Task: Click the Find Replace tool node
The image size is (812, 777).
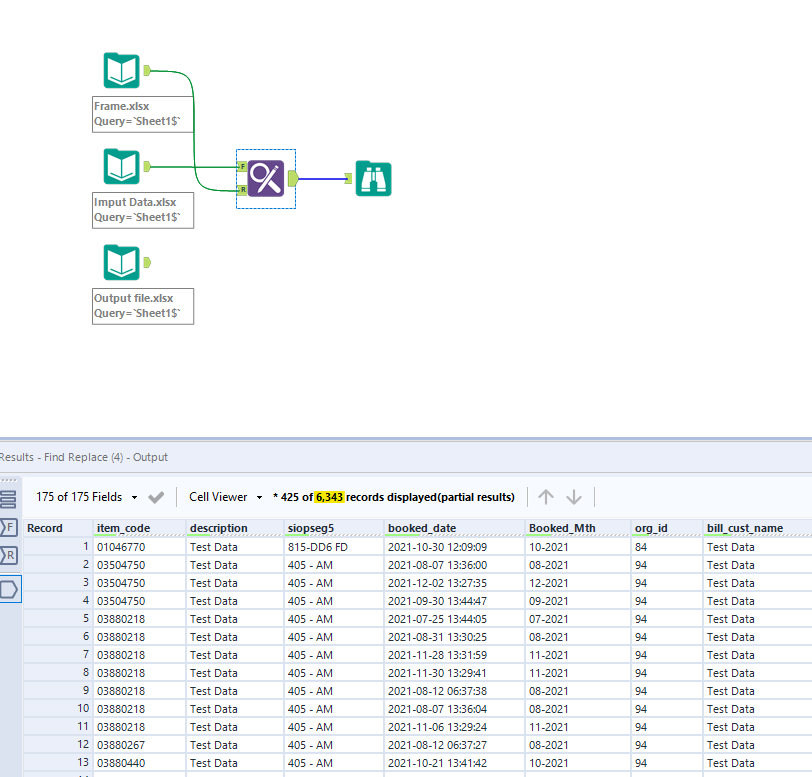Action: 266,179
